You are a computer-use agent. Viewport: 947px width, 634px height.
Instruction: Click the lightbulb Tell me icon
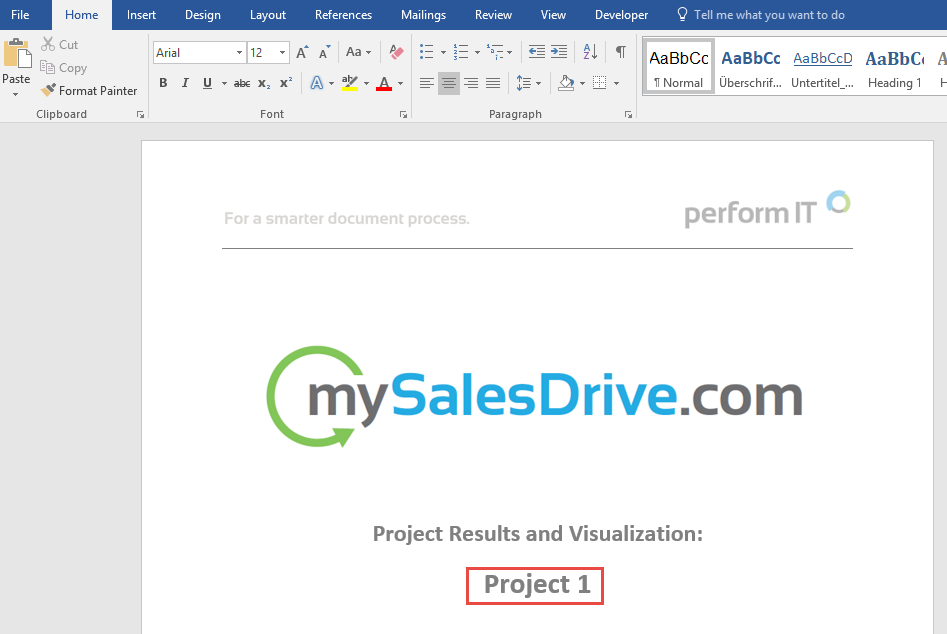pyautogui.click(x=682, y=14)
